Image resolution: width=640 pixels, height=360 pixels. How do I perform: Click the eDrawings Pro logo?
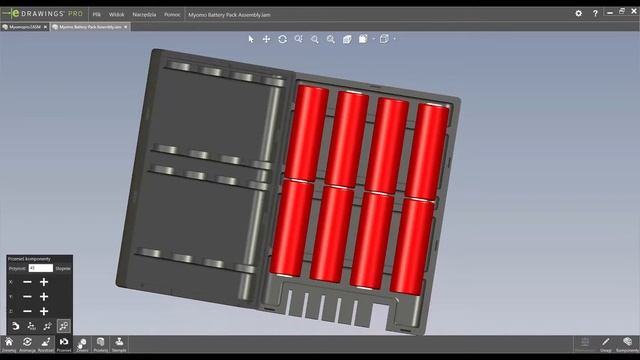point(42,13)
